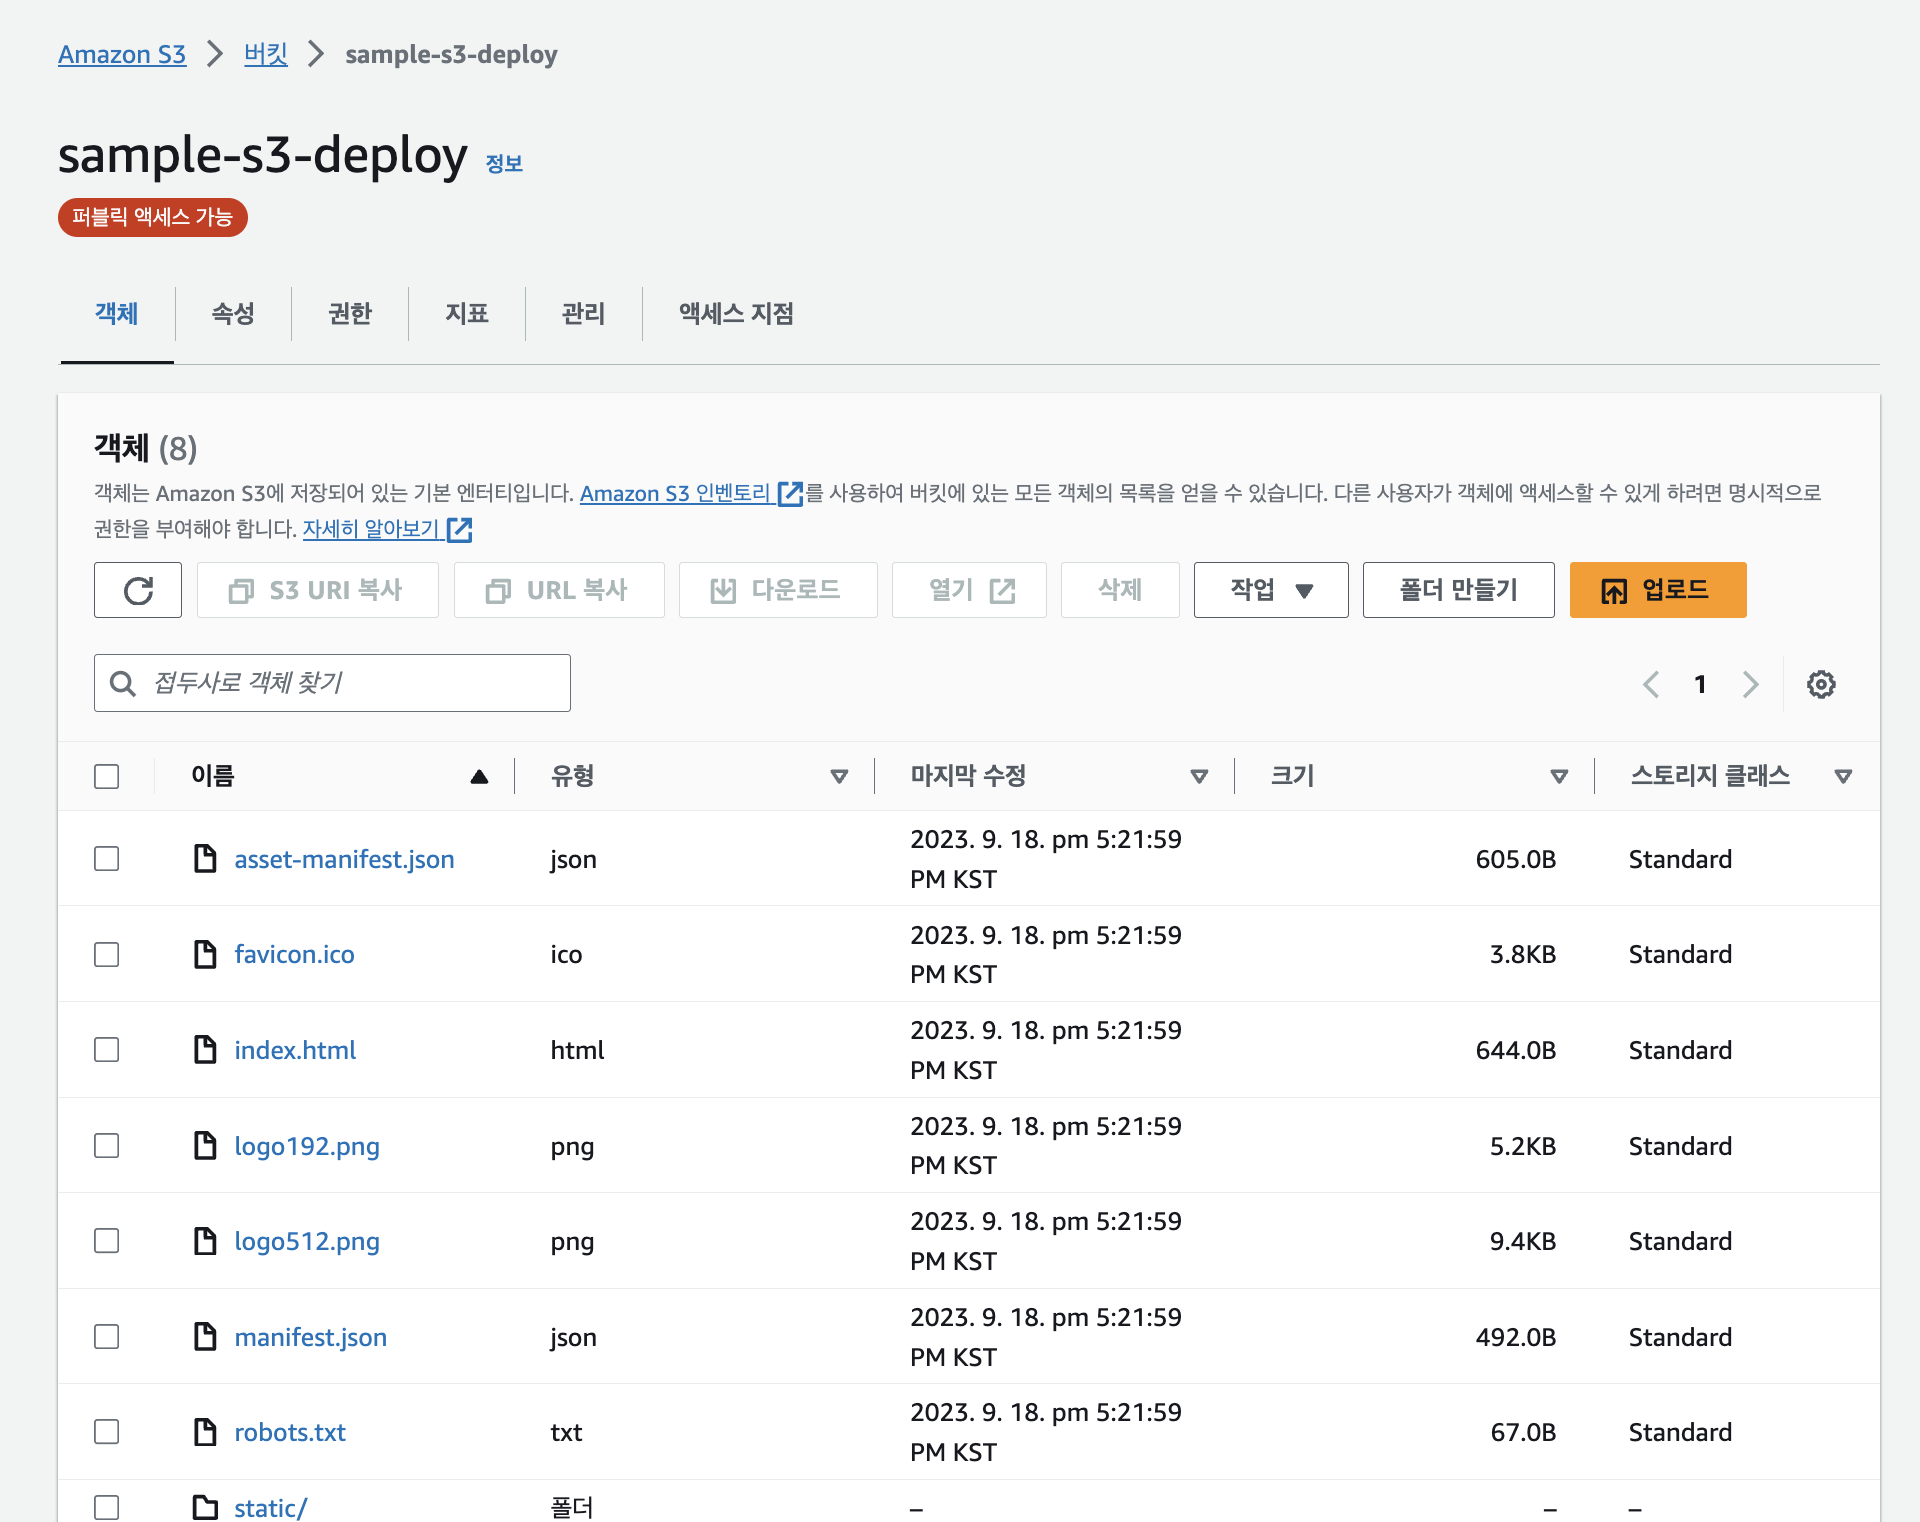Click the search magnifier icon
This screenshot has width=1920, height=1522.
tap(123, 683)
